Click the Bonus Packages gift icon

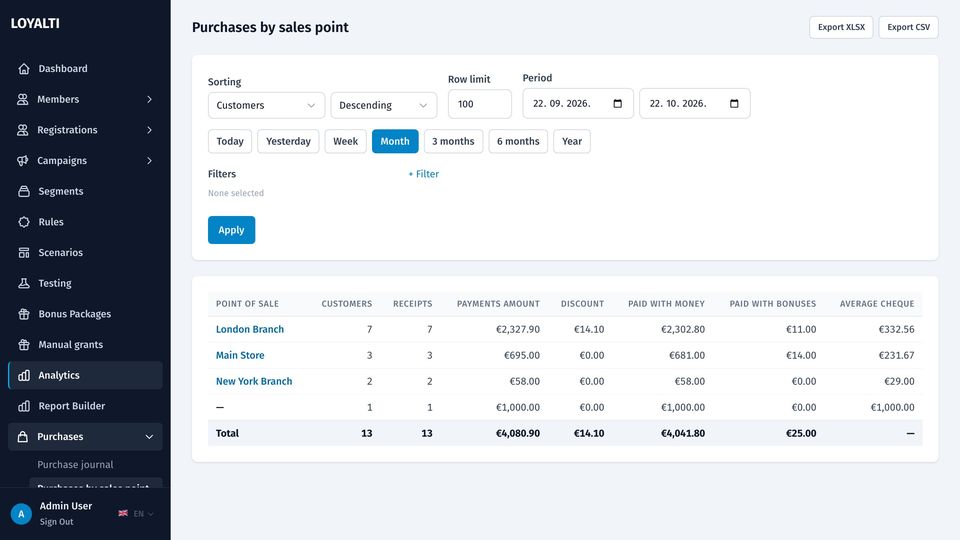coord(24,313)
